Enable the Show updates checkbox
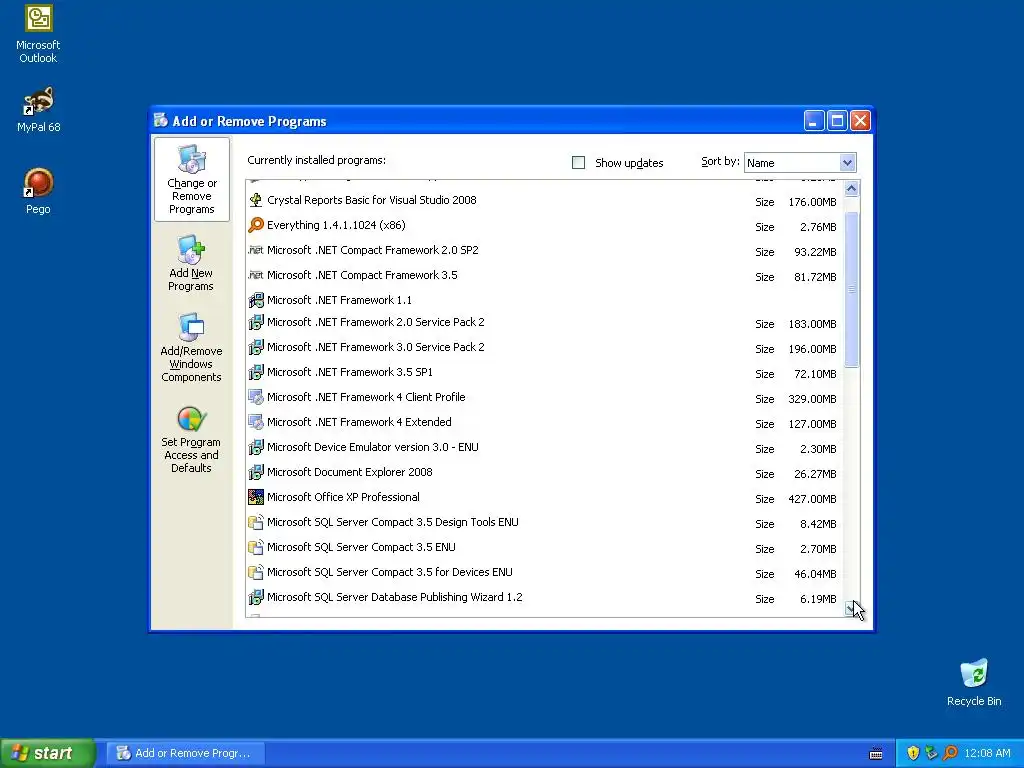 [x=579, y=163]
